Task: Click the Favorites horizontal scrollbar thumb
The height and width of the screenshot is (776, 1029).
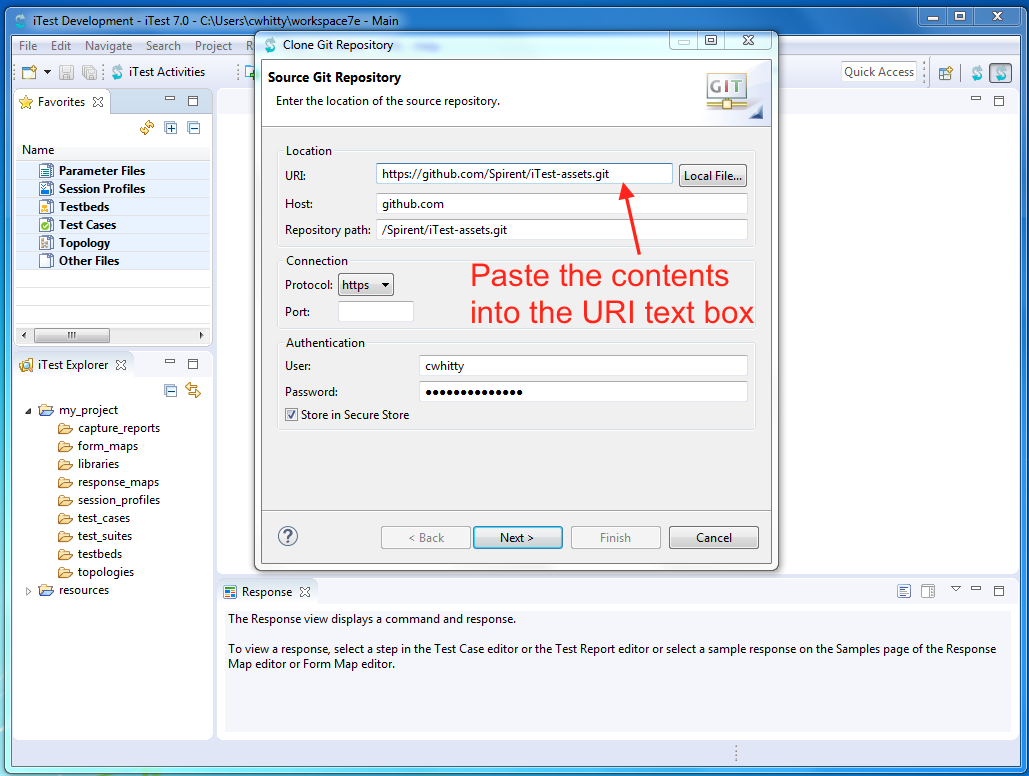Action: 72,335
